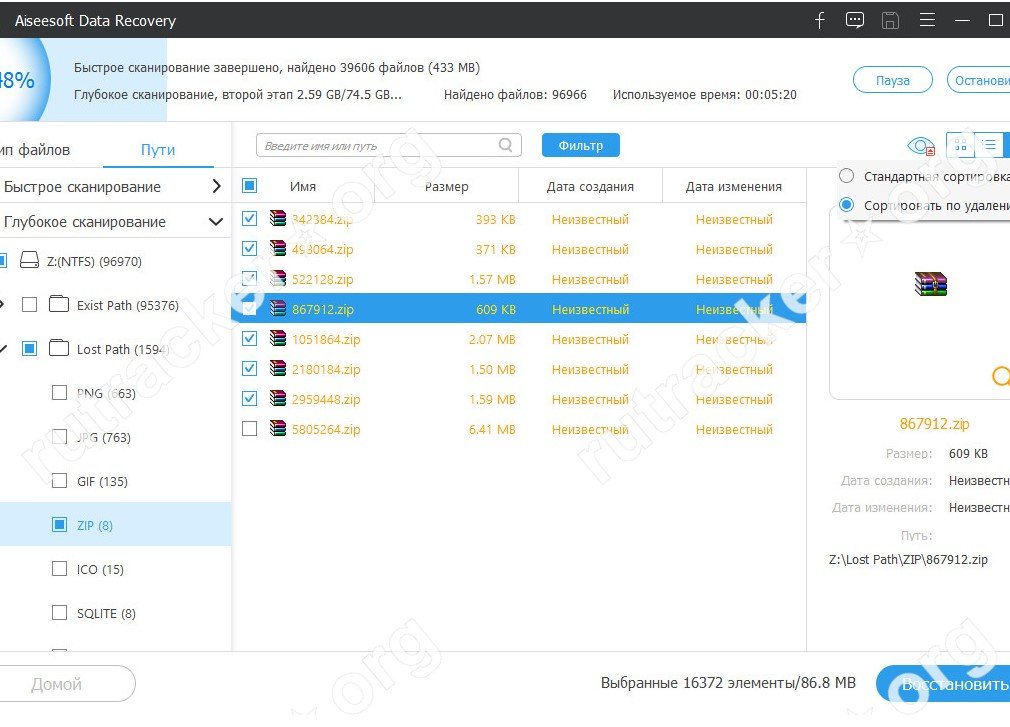
Task: Click the path text Z:\Lost Path\ZIP\867912.zip
Action: click(x=908, y=560)
